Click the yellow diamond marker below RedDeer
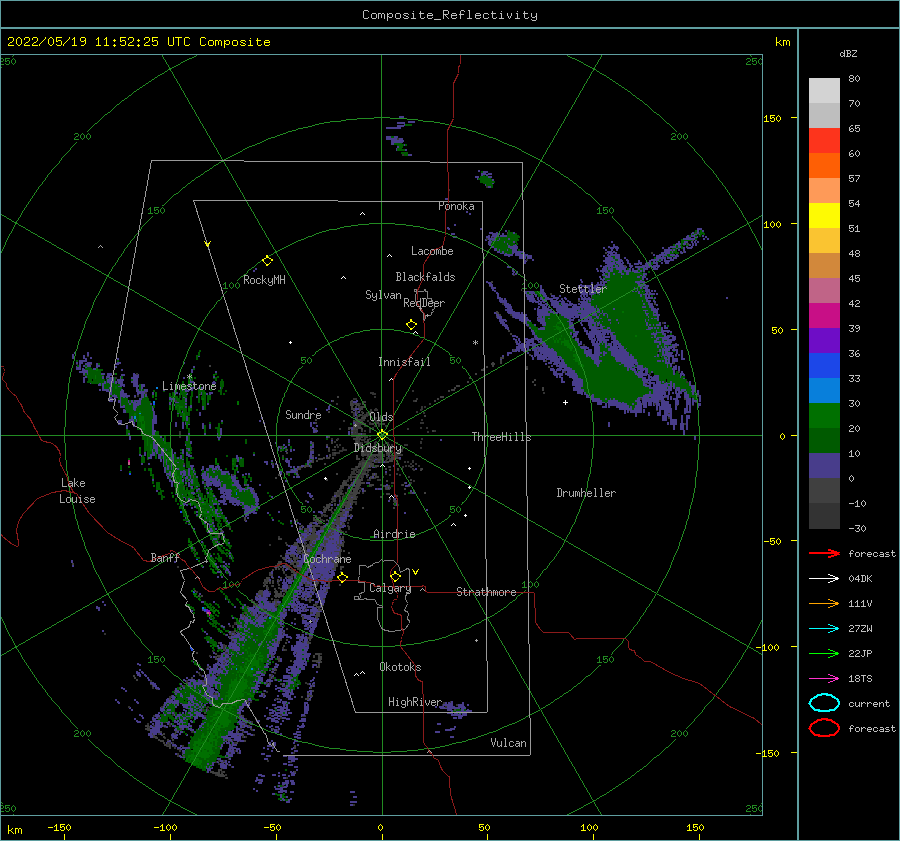 click(412, 325)
